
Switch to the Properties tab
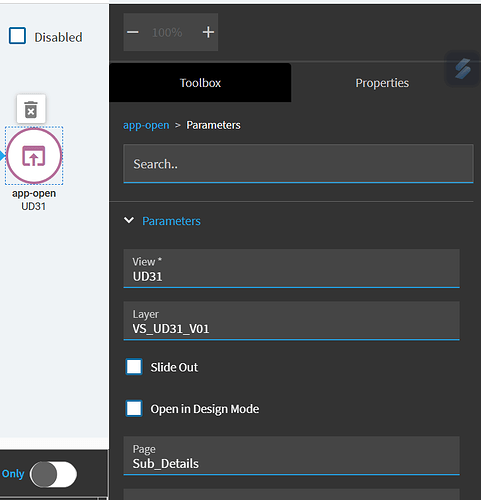382,83
